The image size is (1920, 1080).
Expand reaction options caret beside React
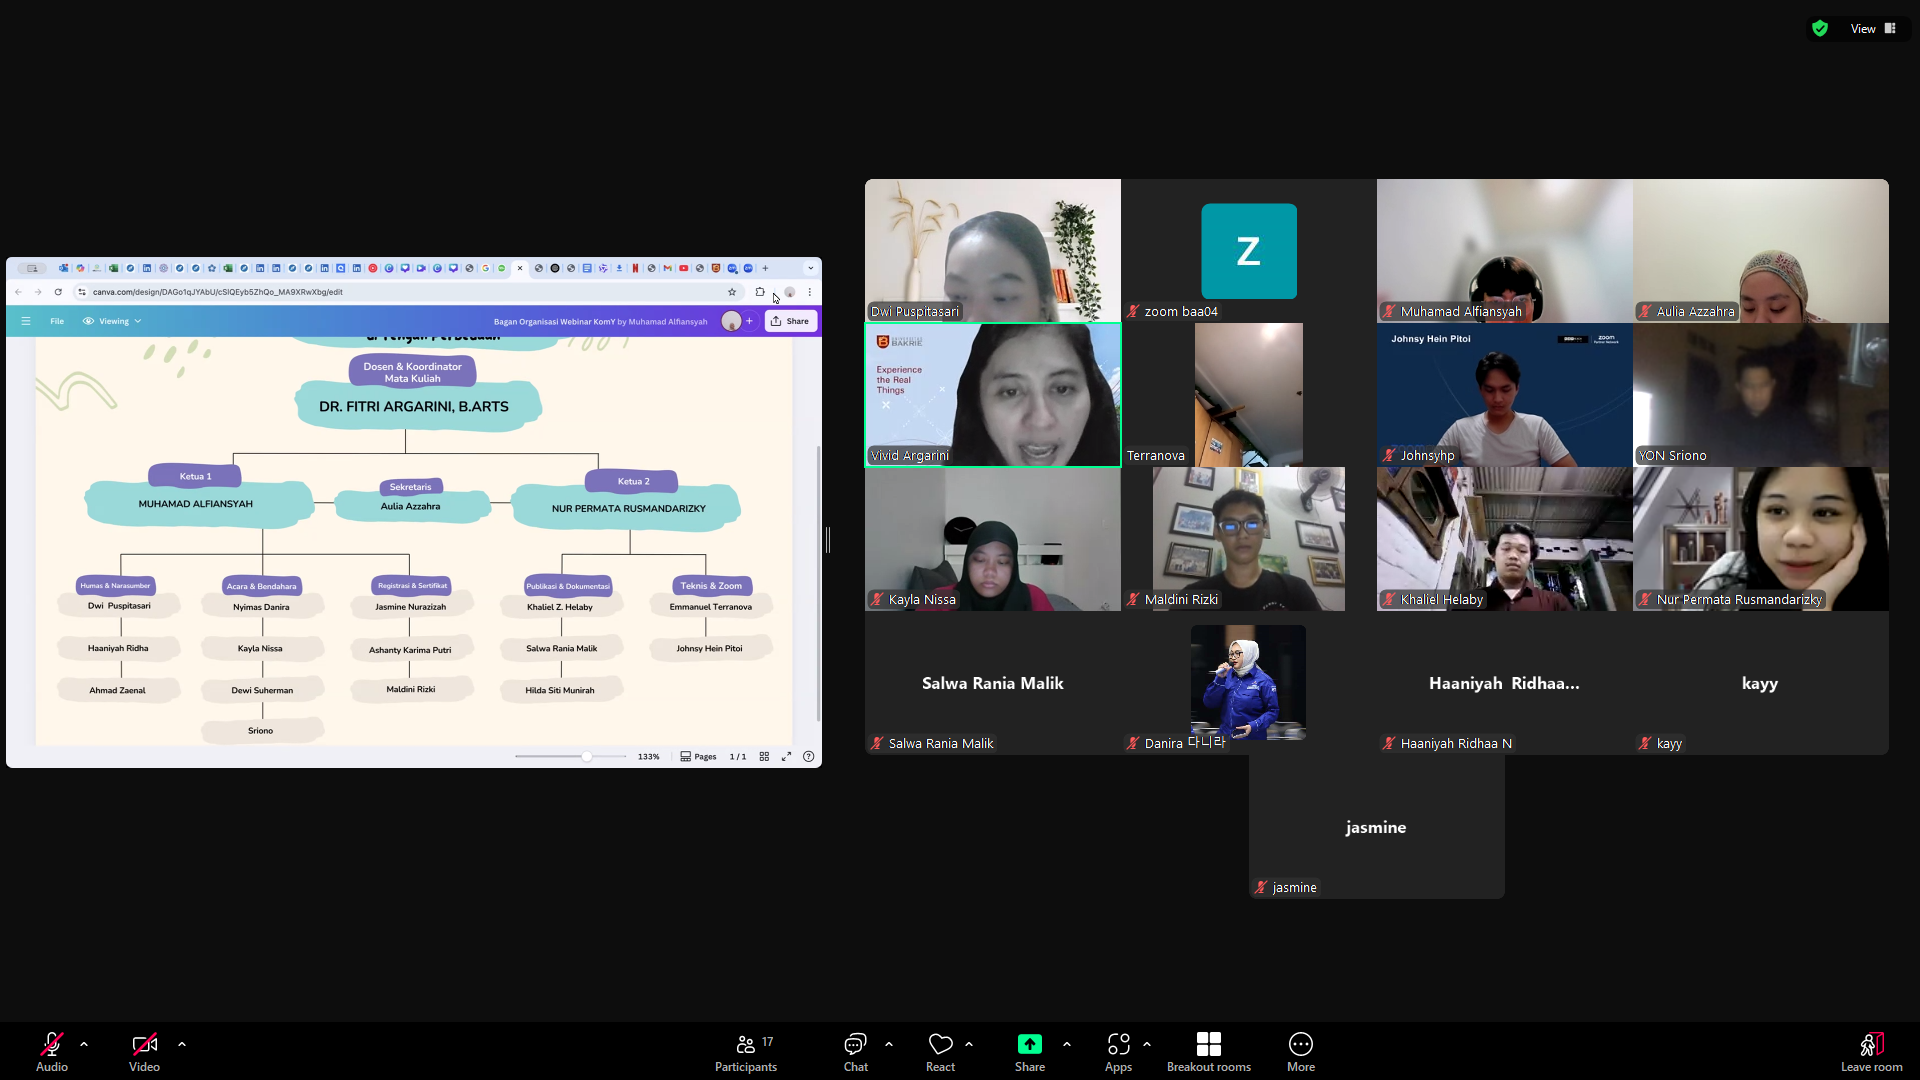(x=969, y=1044)
